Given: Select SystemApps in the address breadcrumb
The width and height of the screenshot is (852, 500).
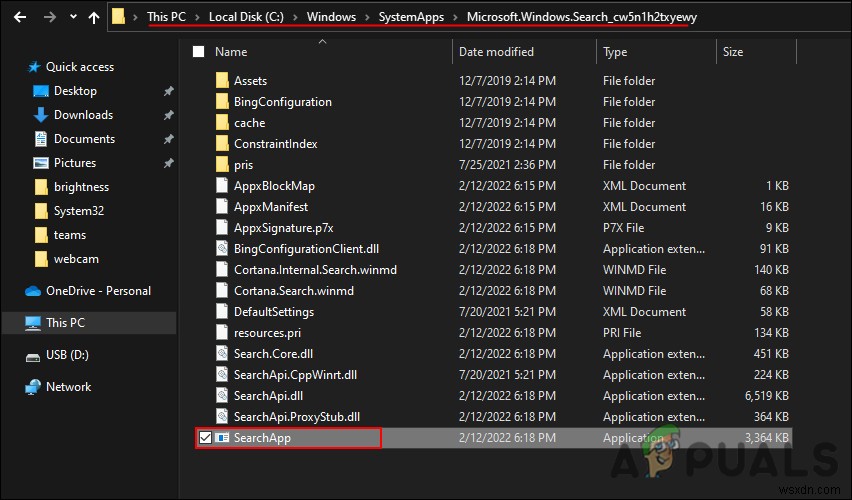Looking at the screenshot, I should [411, 17].
